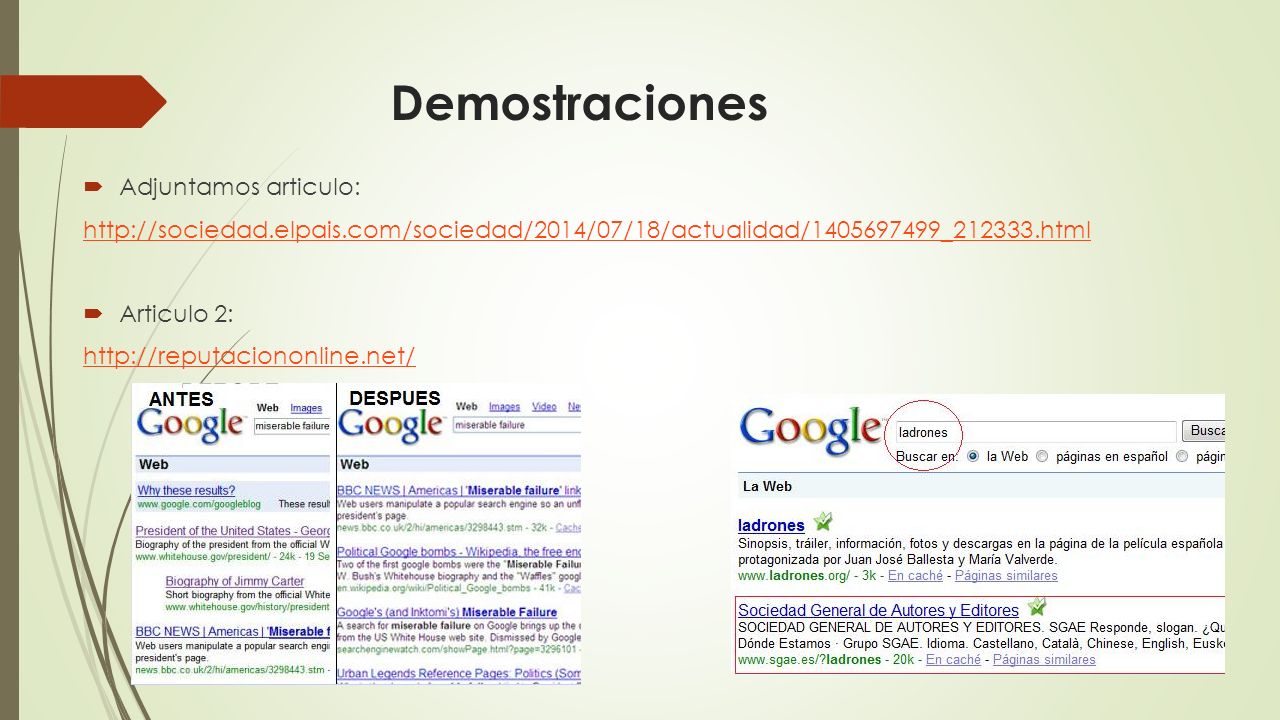Open the 'Why these results?' link
This screenshot has width=1280, height=720.
(186, 490)
